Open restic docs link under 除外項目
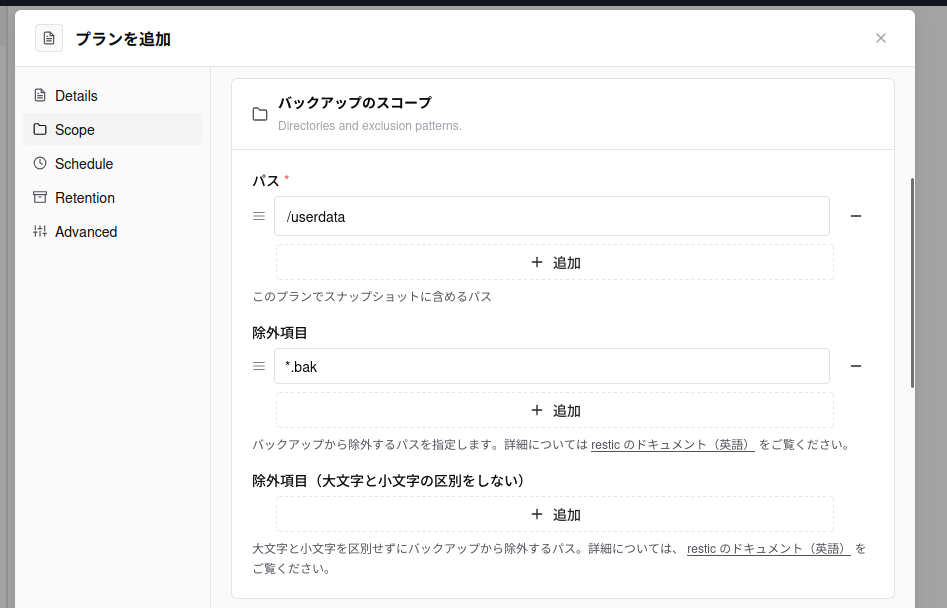 pos(672,445)
